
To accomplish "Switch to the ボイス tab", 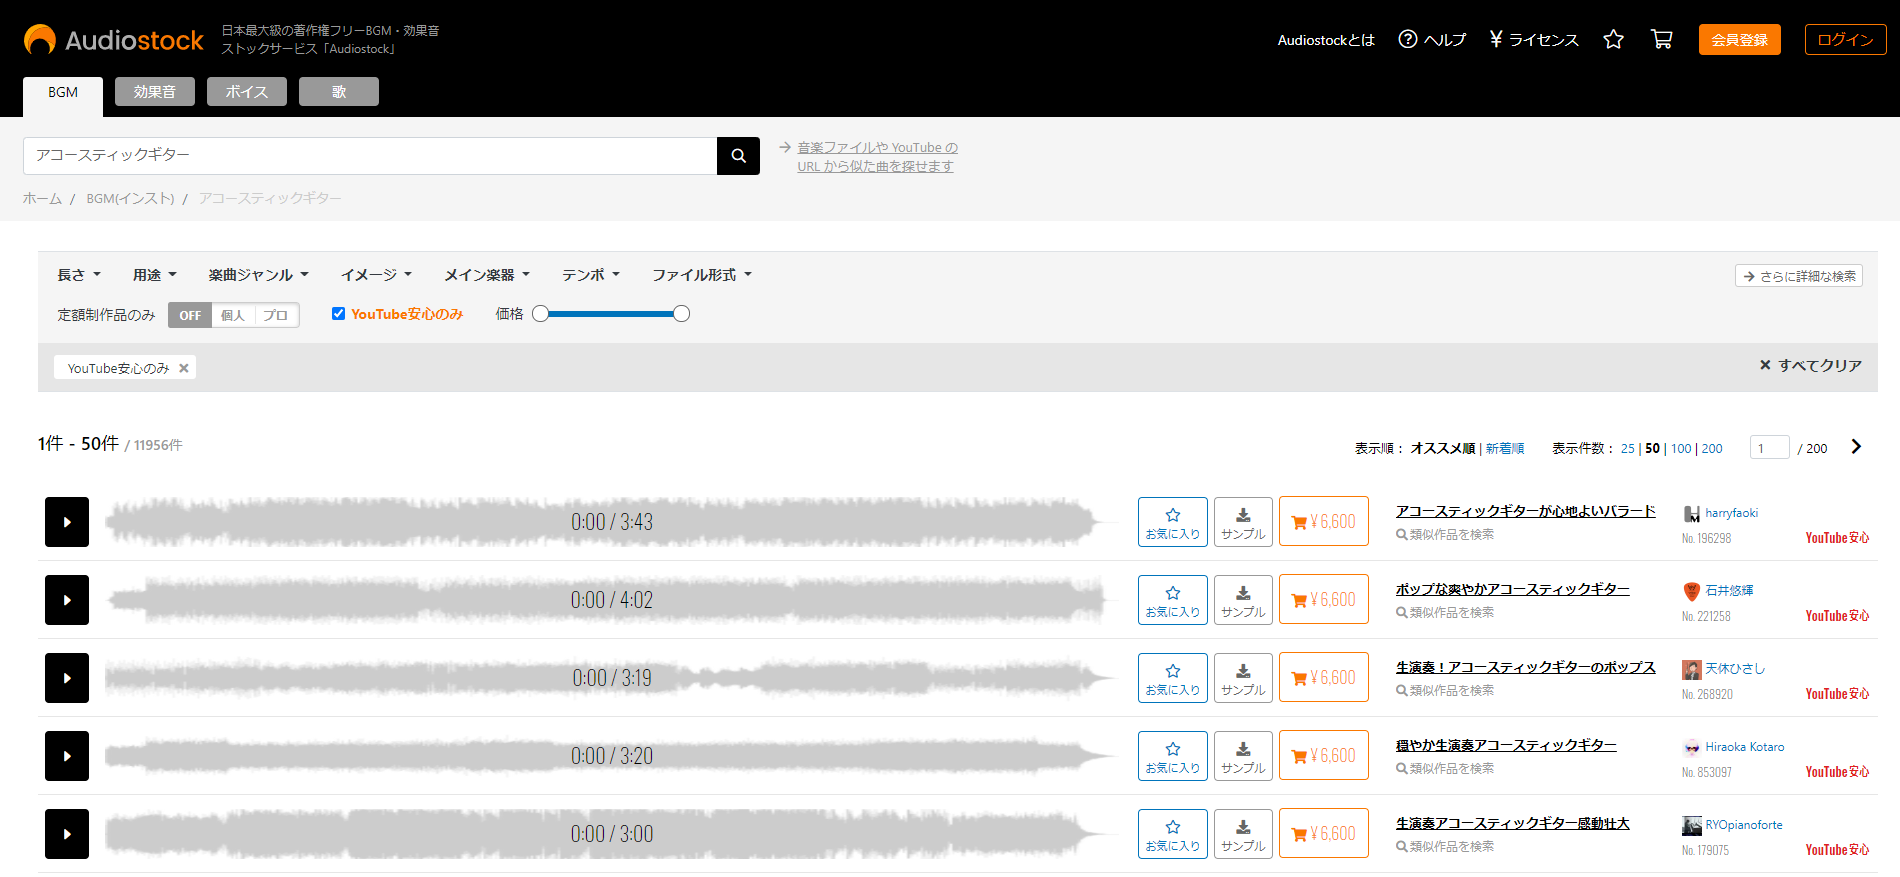I will tap(247, 92).
